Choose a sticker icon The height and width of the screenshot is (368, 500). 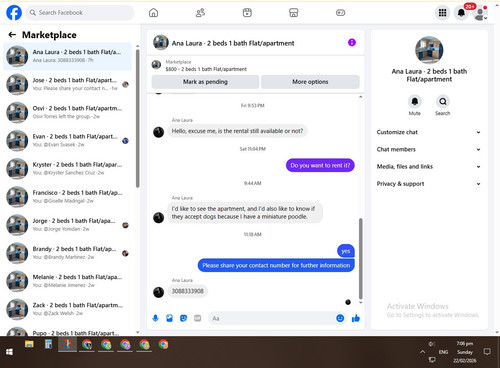(x=183, y=318)
